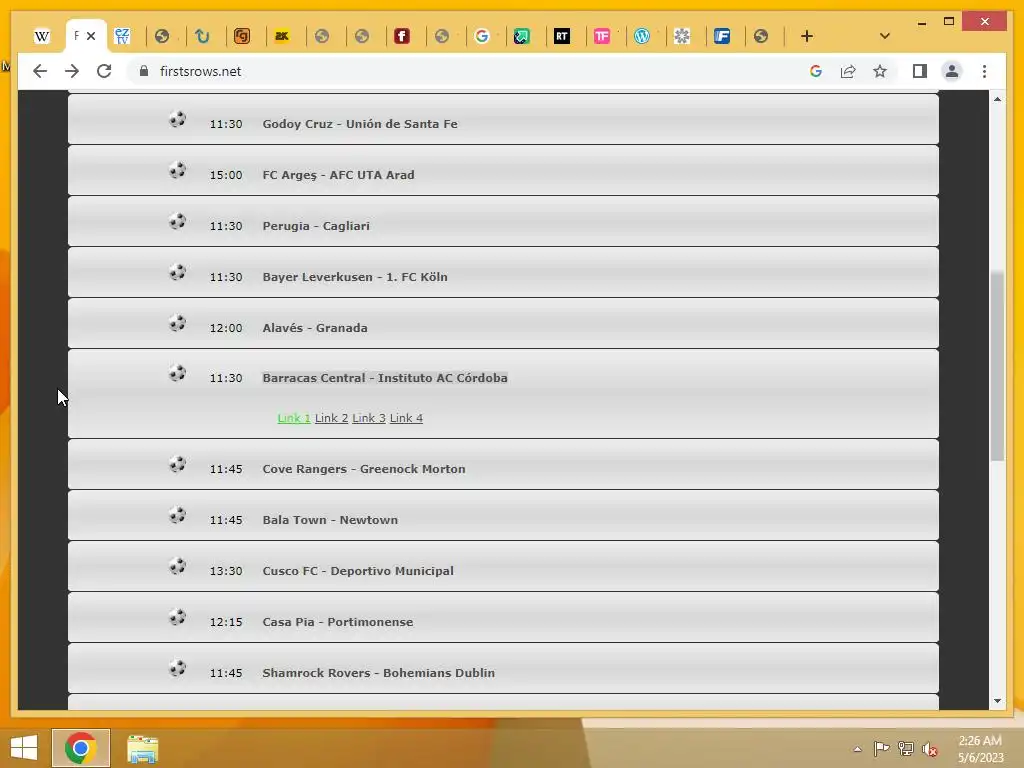The image size is (1024, 768).
Task: Open the browser side panel
Action: (920, 71)
